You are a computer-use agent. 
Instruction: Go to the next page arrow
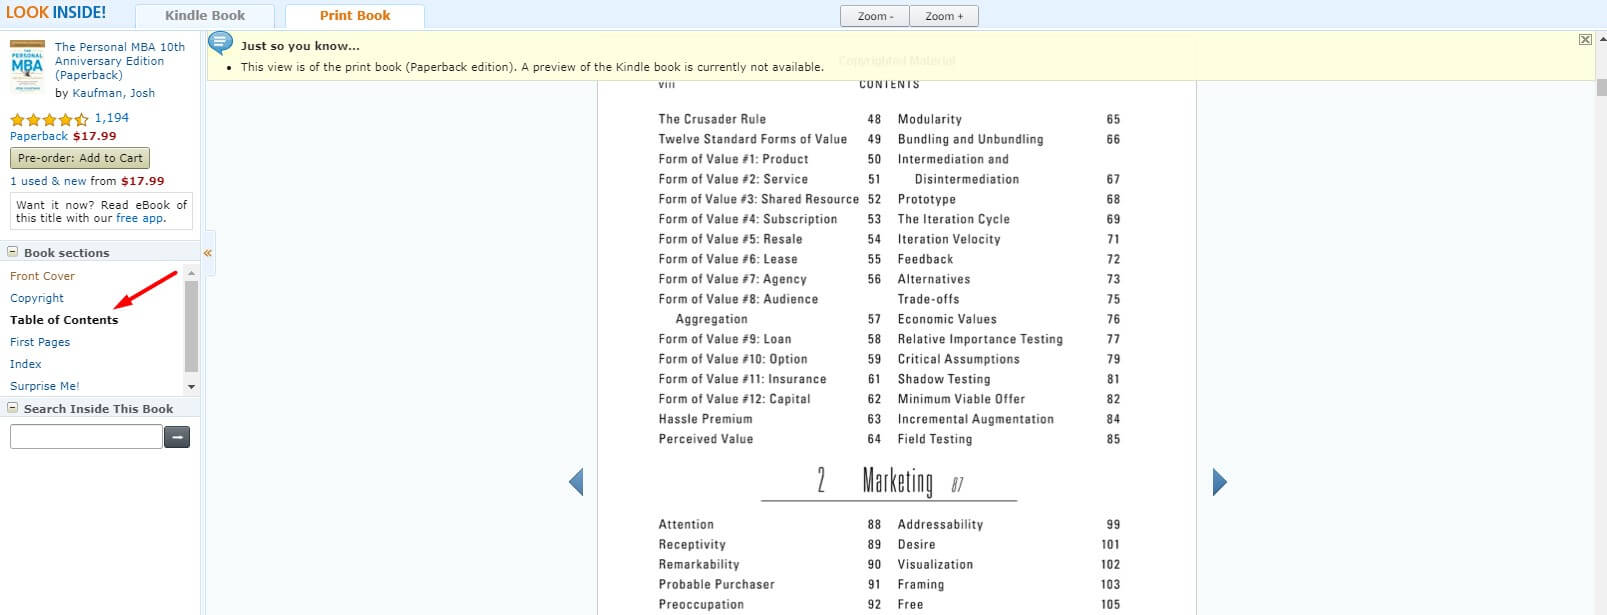point(1219,482)
